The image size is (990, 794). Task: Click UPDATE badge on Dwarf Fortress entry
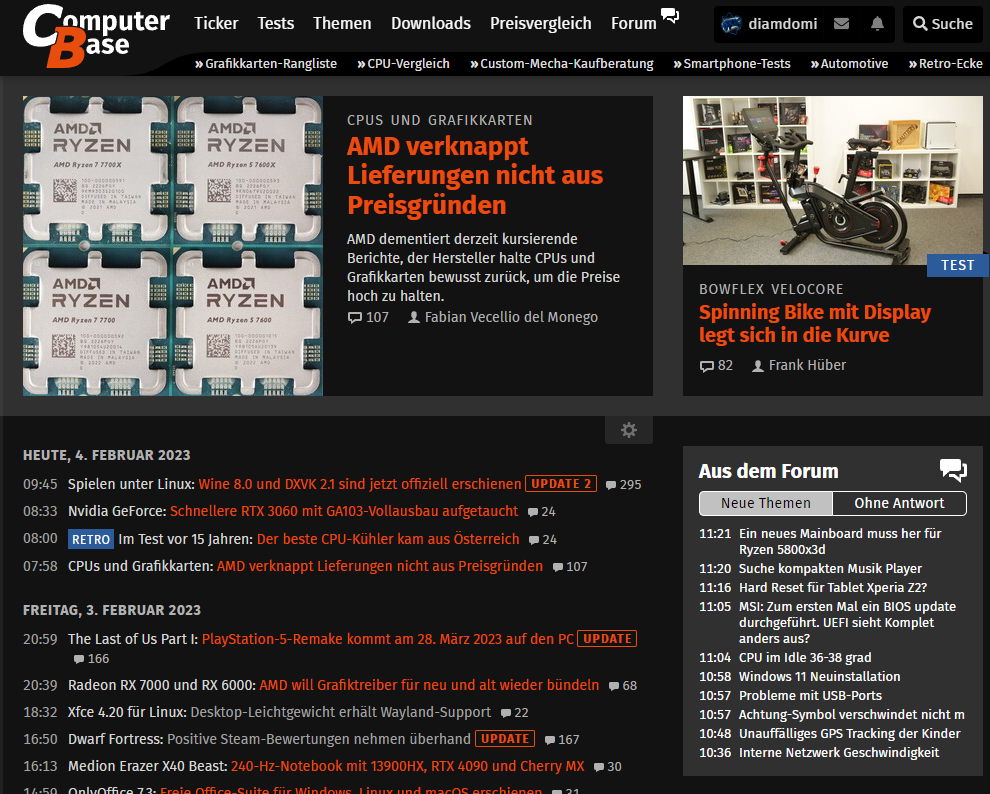tap(505, 738)
